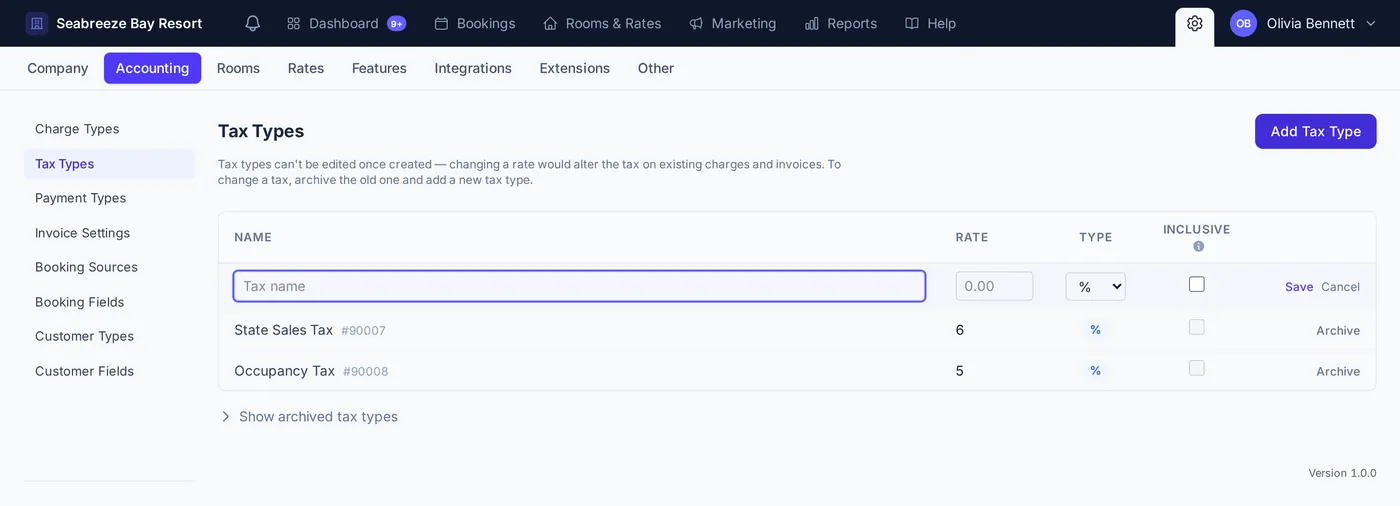Click the Rooms & Rates house icon
Image resolution: width=1400 pixels, height=506 pixels.
click(550, 23)
